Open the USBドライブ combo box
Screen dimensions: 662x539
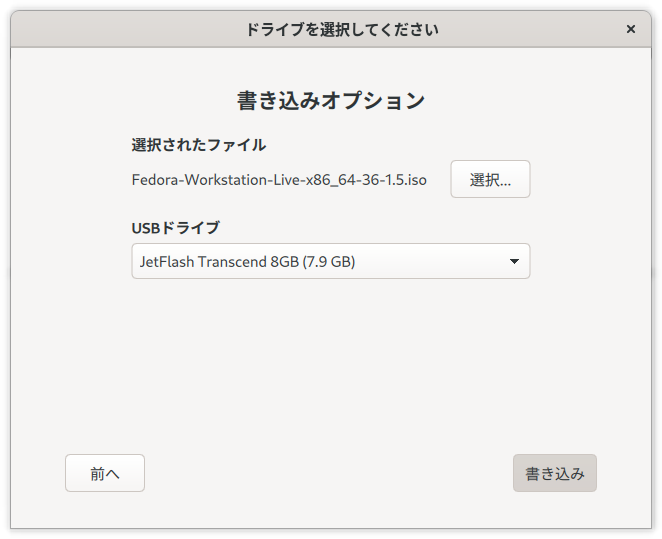[330, 262]
